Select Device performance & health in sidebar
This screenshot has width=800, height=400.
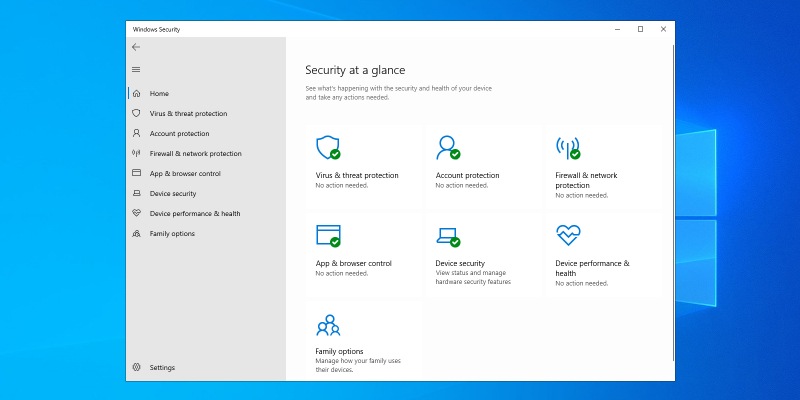[x=195, y=213]
